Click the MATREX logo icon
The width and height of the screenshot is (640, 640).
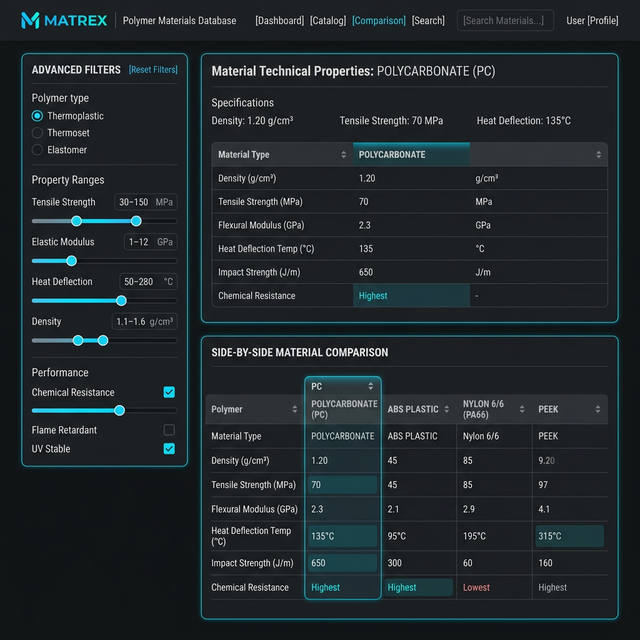click(30, 20)
